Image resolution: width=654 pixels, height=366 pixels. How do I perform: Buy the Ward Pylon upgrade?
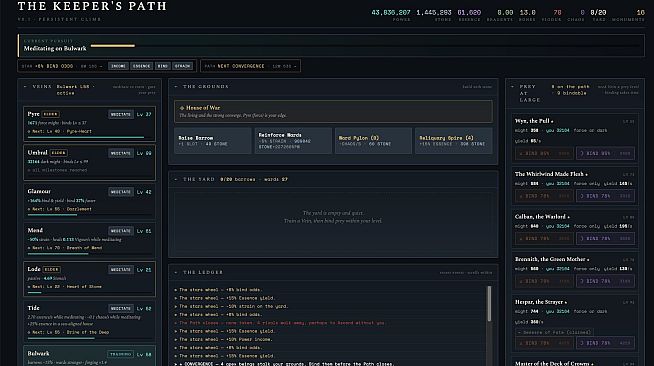click(x=373, y=141)
